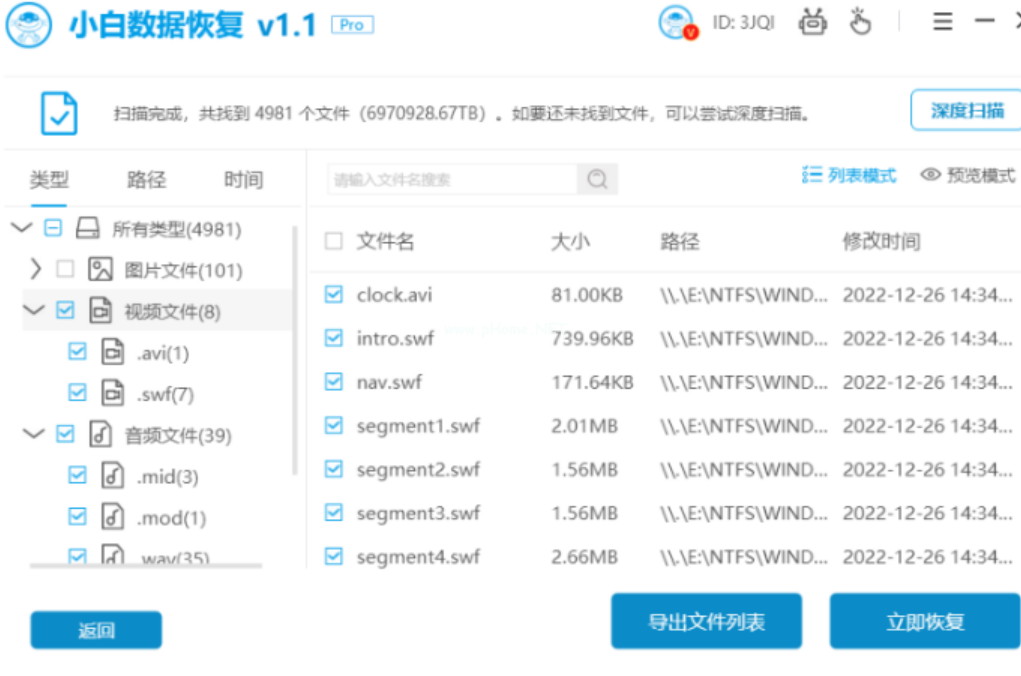Switch to the 路径 tab
The width and height of the screenshot is (1021, 676).
pos(146,180)
